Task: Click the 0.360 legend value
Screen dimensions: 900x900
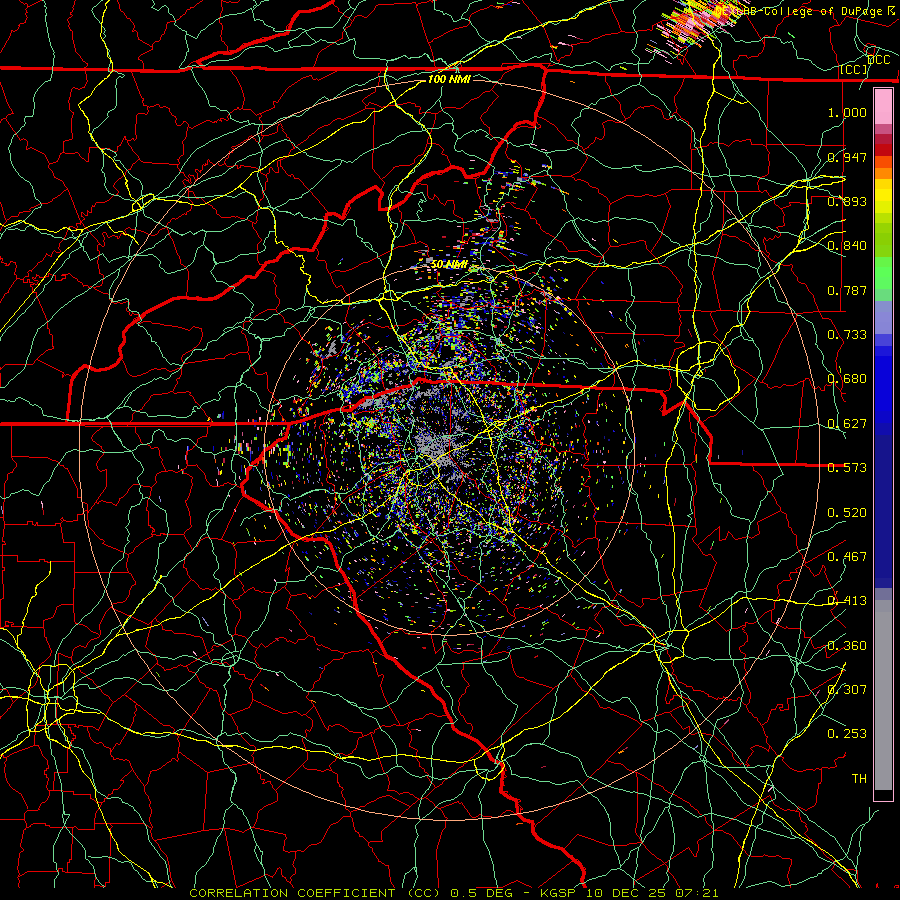Action: pyautogui.click(x=847, y=646)
